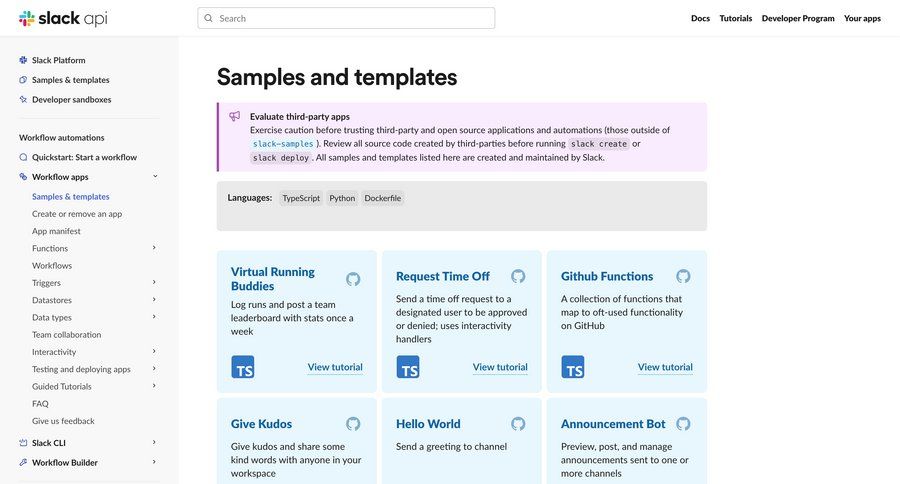Click the Samples & templates top sidebar icon

tap(23, 80)
